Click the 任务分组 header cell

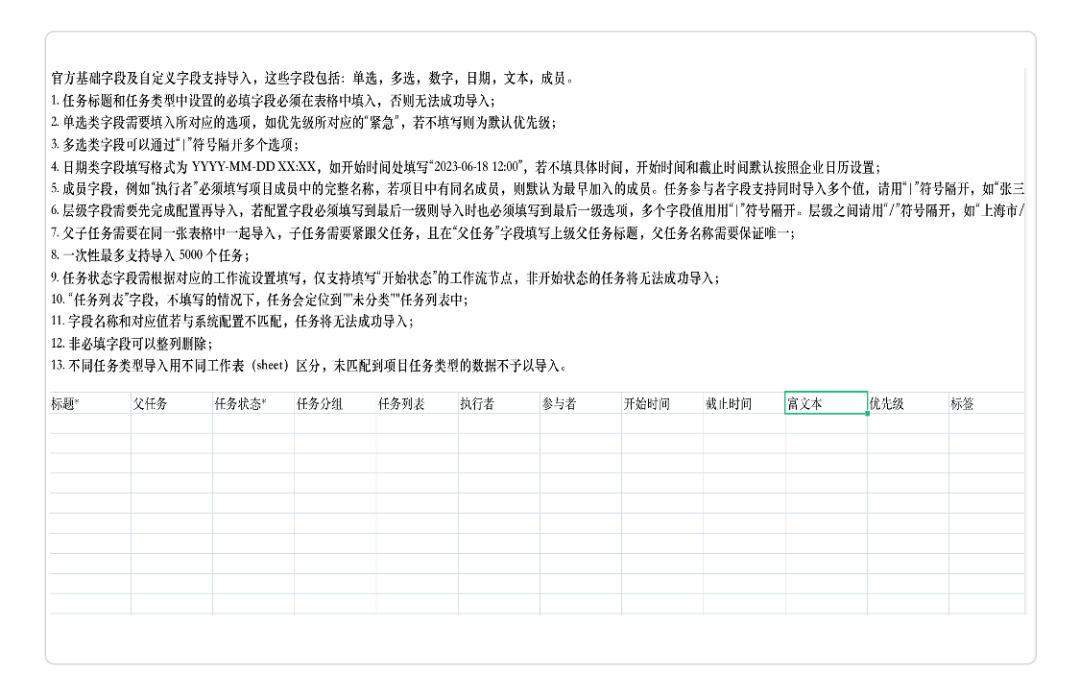pyautogui.click(x=335, y=404)
